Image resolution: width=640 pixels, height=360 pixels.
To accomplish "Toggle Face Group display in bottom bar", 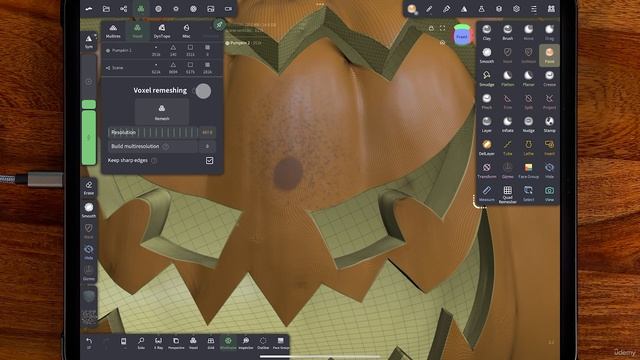I will 281,343.
